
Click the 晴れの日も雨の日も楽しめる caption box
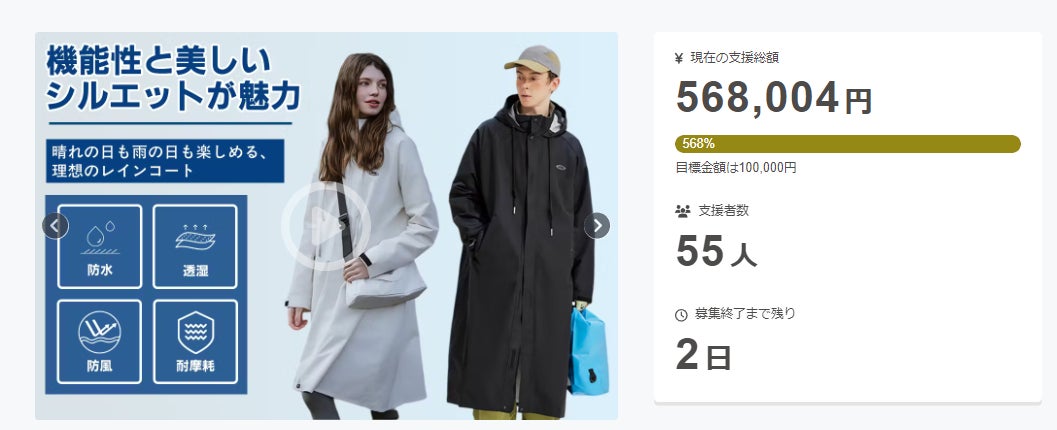tap(165, 161)
